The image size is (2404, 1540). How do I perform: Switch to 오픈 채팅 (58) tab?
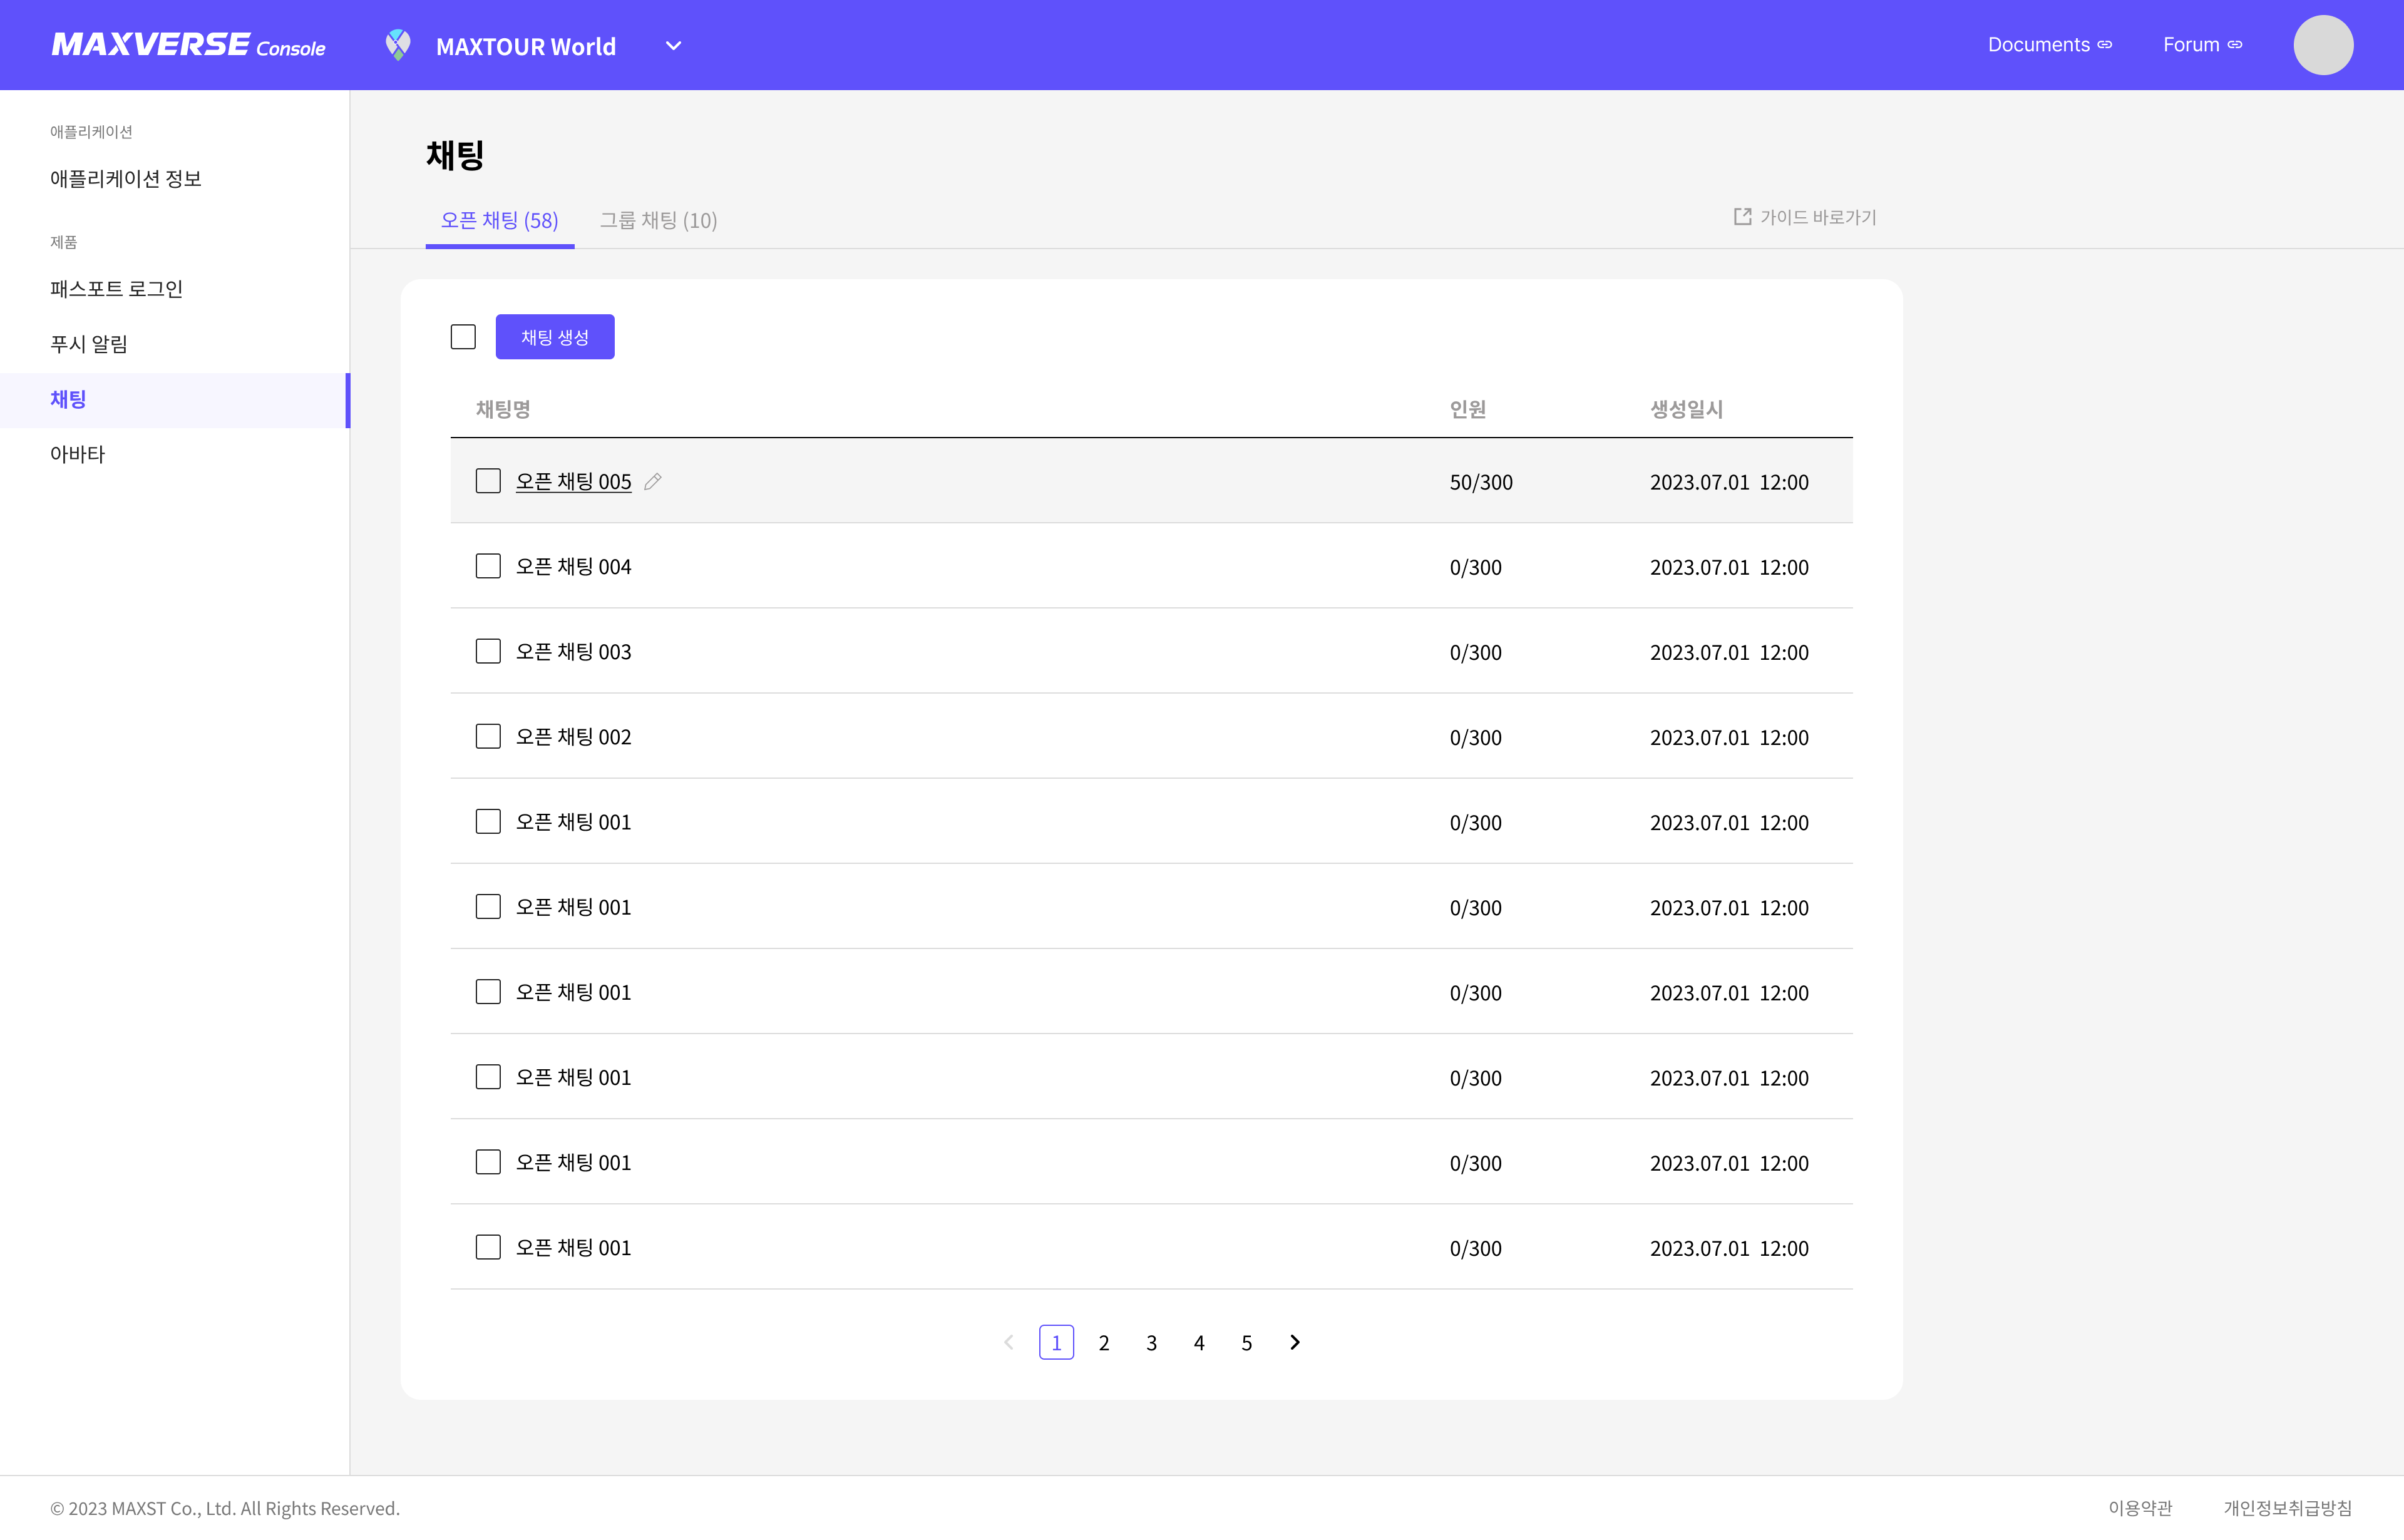499,220
